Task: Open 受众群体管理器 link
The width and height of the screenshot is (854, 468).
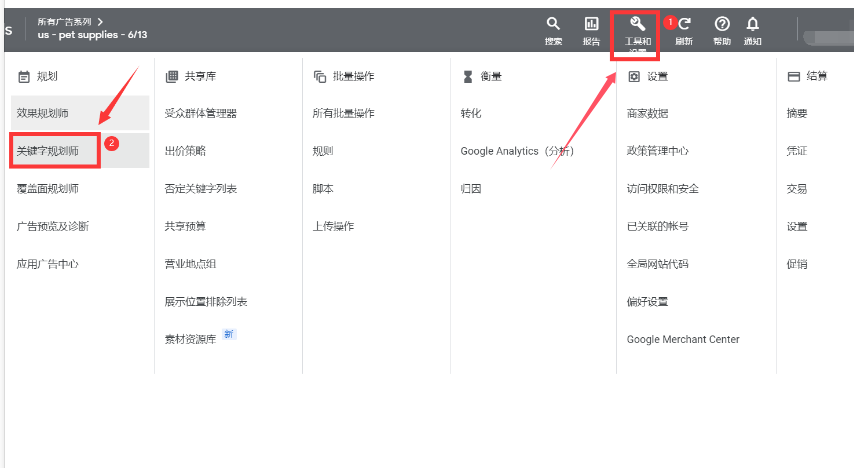Action: 200,113
